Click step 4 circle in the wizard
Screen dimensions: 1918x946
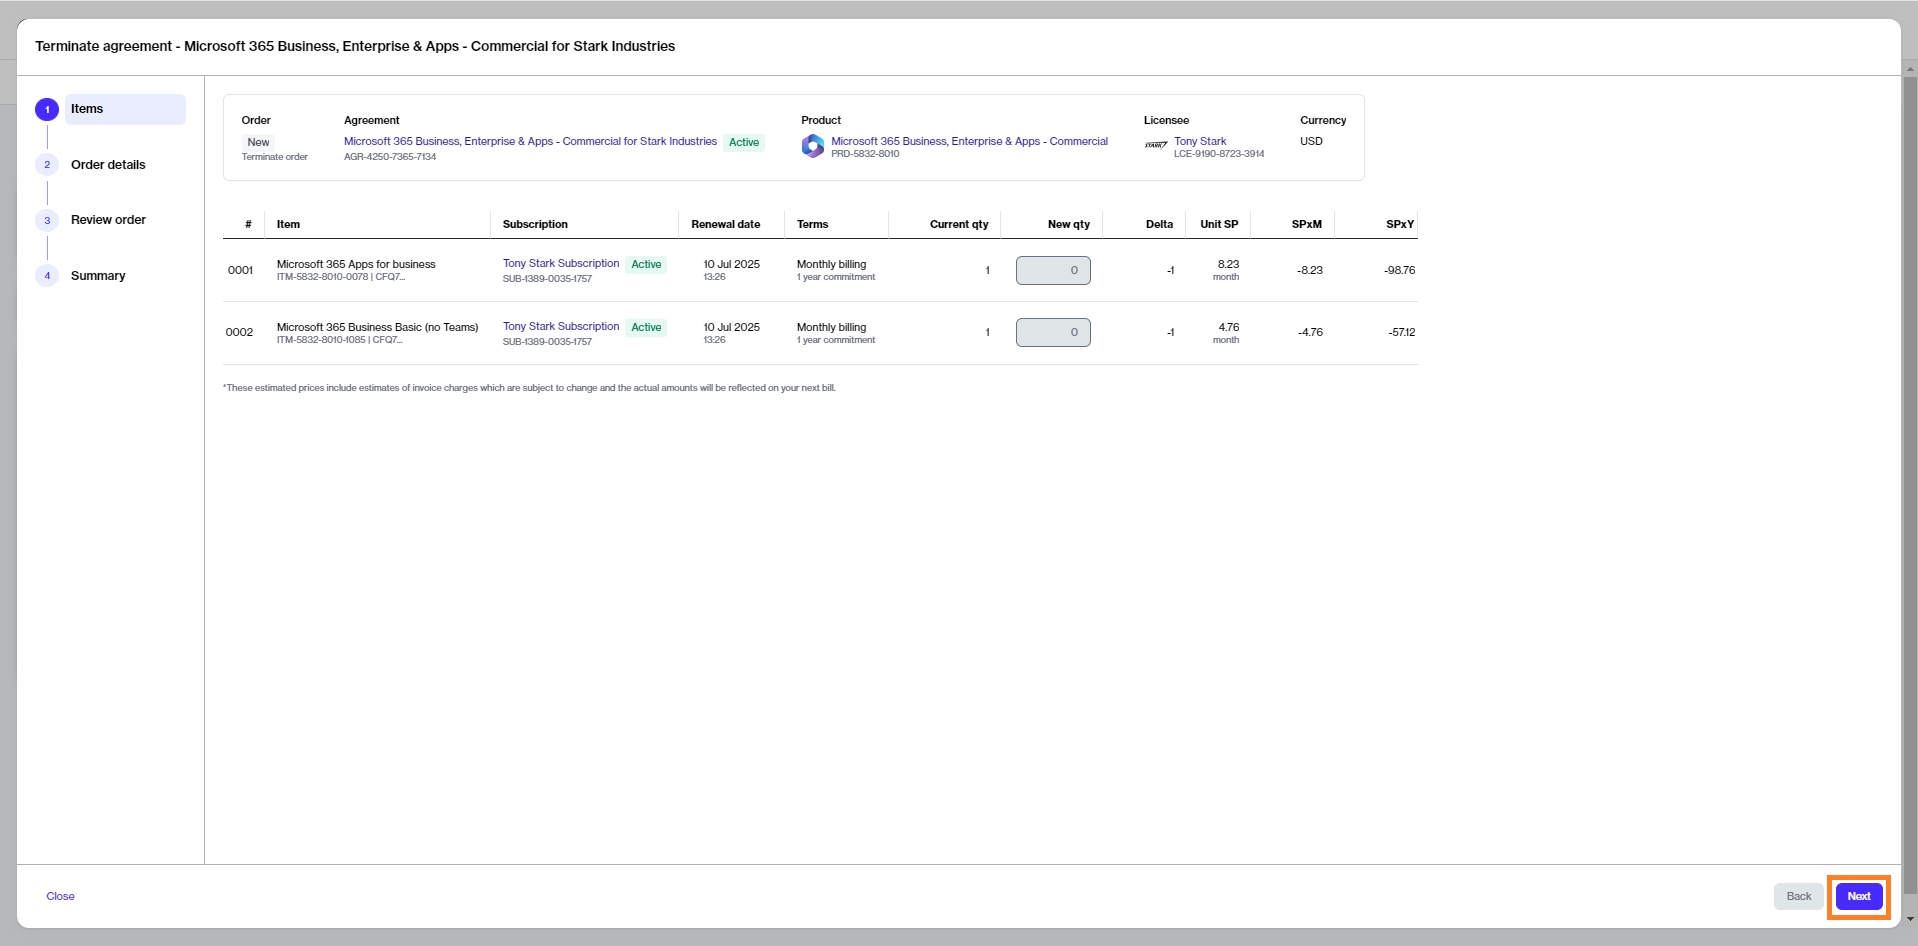47,276
